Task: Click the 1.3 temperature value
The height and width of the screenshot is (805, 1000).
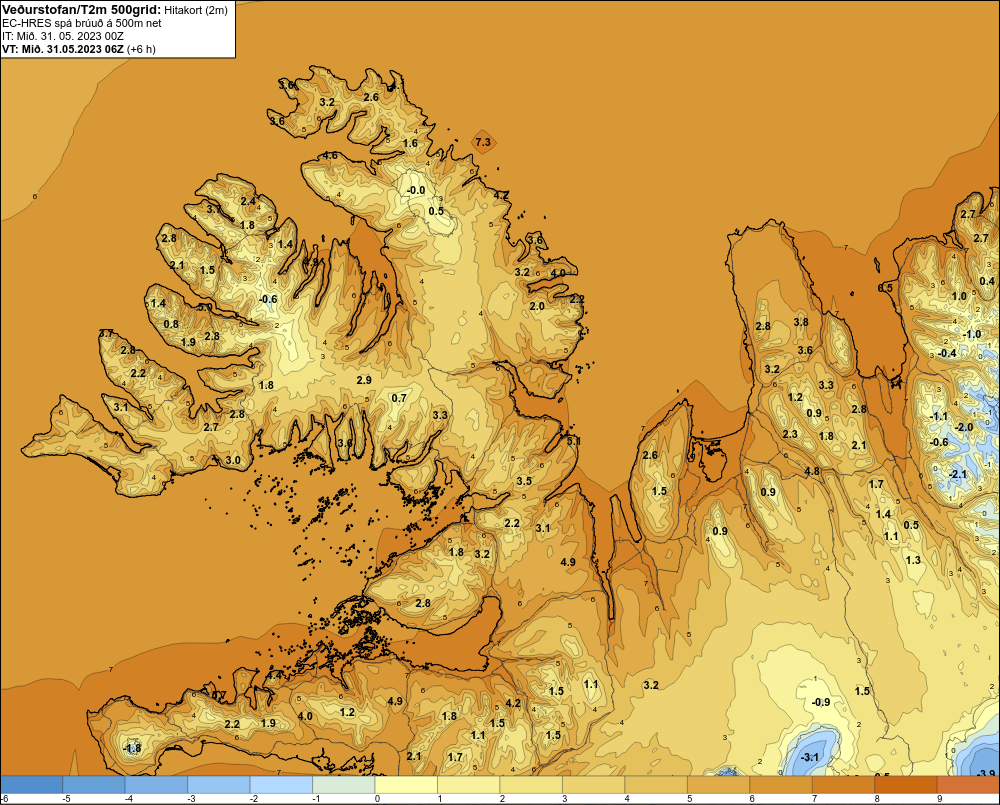Action: coord(913,559)
